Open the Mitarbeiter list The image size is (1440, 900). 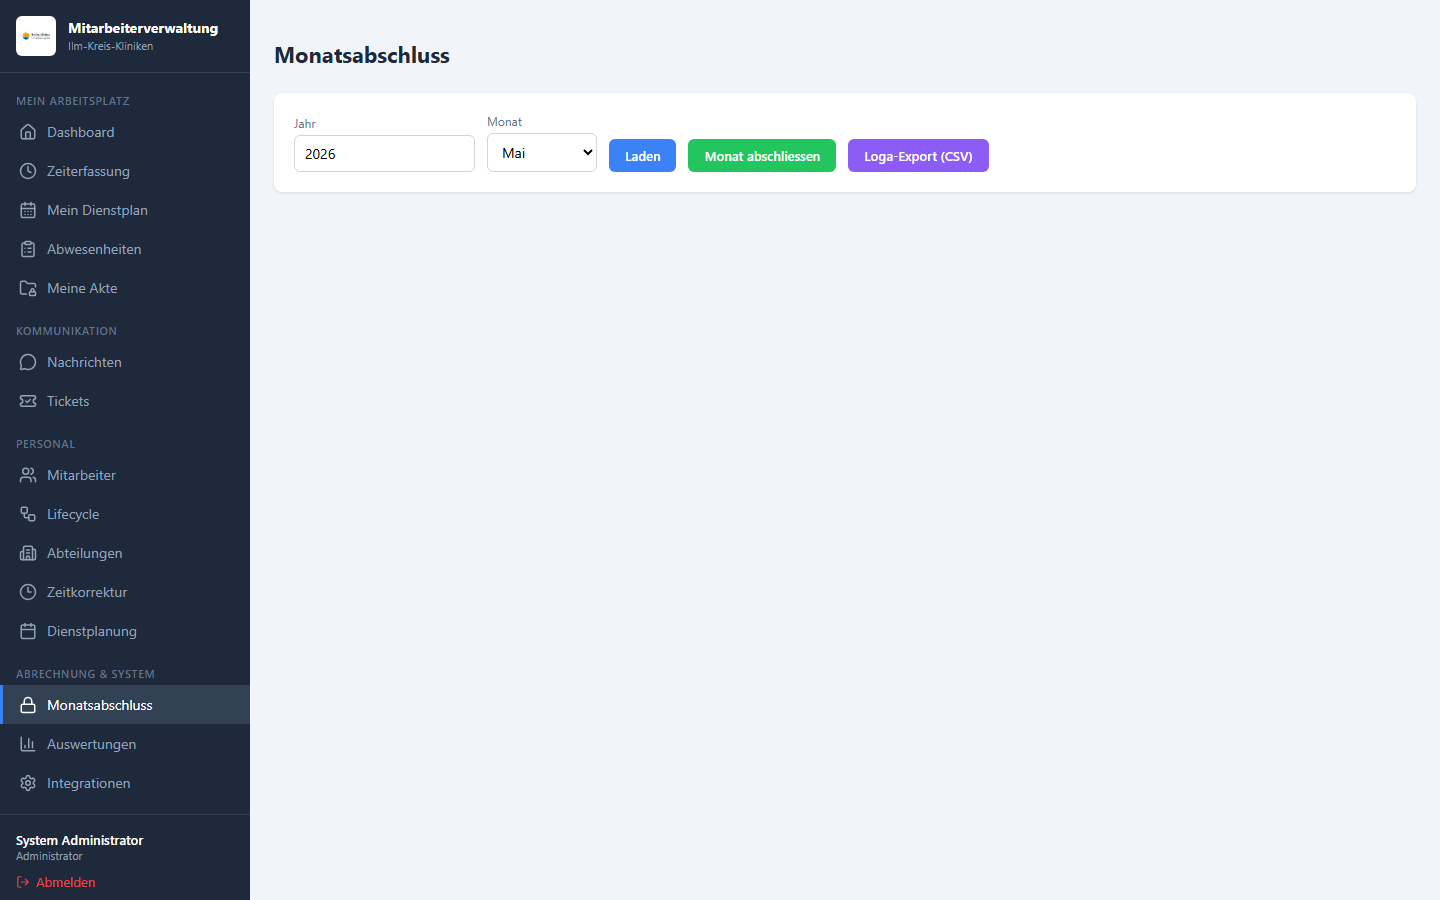pos(125,475)
